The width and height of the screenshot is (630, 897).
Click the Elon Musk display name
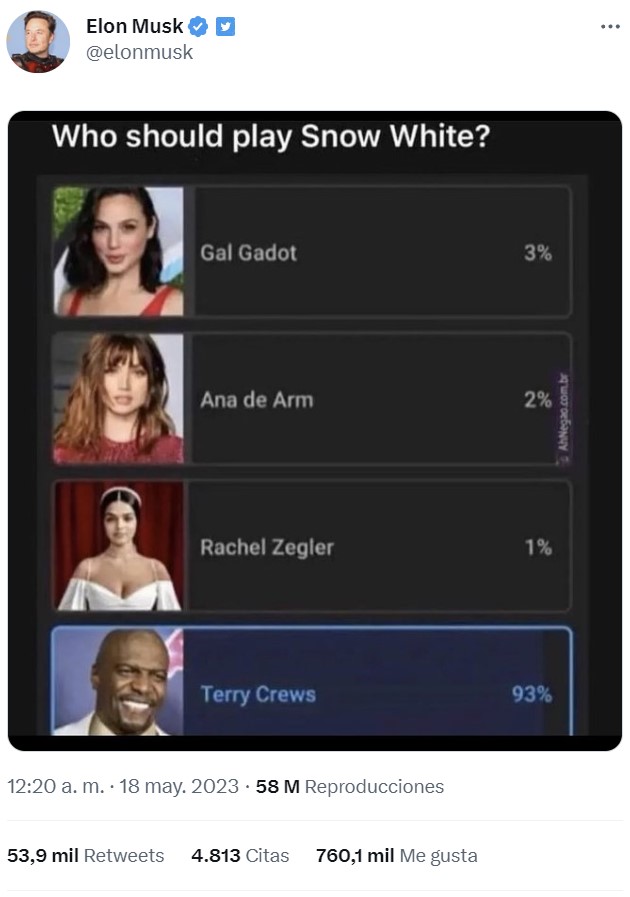point(134,26)
